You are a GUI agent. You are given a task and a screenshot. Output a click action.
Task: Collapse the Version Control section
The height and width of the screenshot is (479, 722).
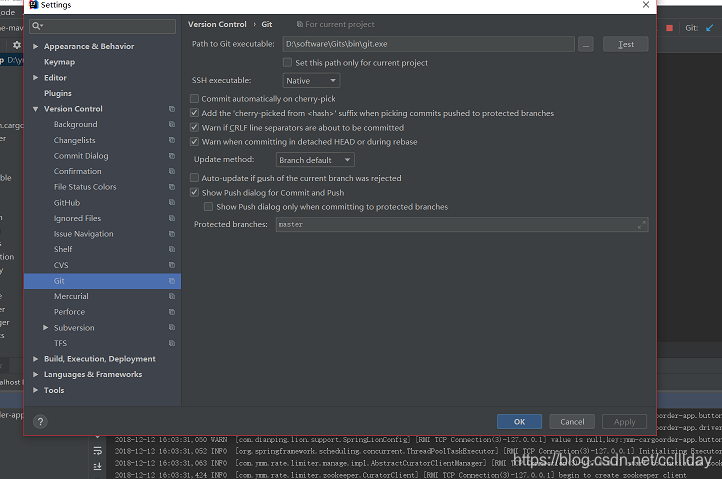point(35,109)
